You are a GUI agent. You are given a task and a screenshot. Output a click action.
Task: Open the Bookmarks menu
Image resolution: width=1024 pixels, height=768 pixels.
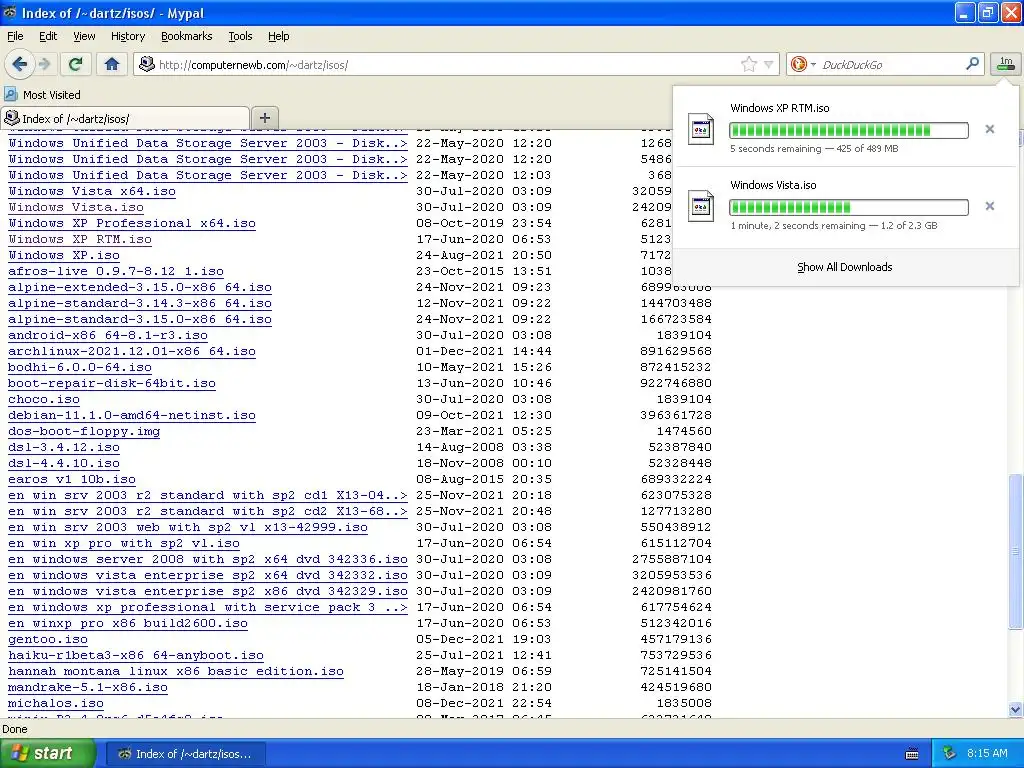(186, 36)
